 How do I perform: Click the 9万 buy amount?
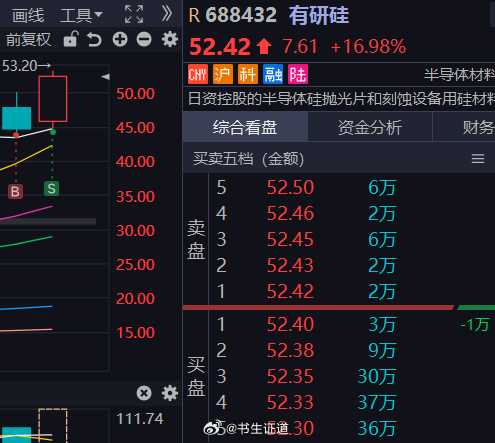tap(382, 350)
